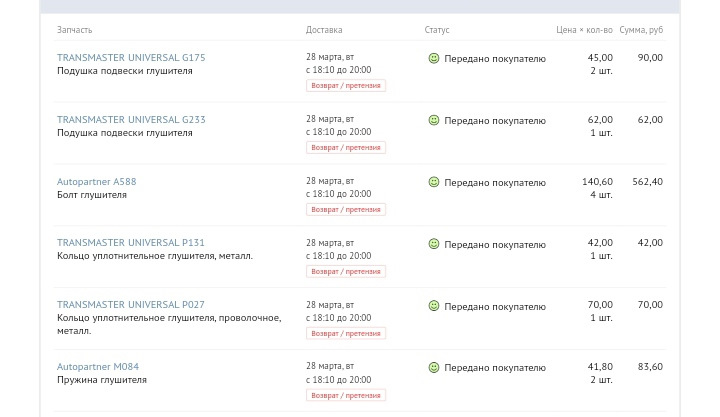Open TRANSMASTER UNIVERSAL P131 part link
This screenshot has width=720, height=417.
click(130, 242)
